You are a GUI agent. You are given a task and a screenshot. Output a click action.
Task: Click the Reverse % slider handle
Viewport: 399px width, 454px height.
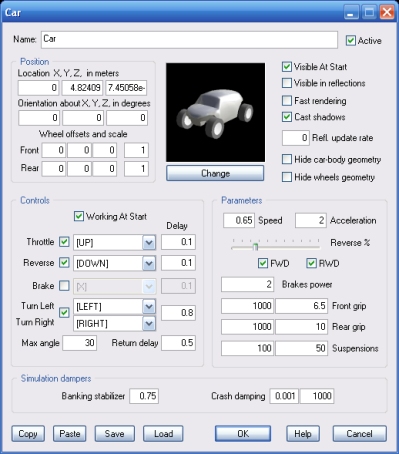click(255, 247)
